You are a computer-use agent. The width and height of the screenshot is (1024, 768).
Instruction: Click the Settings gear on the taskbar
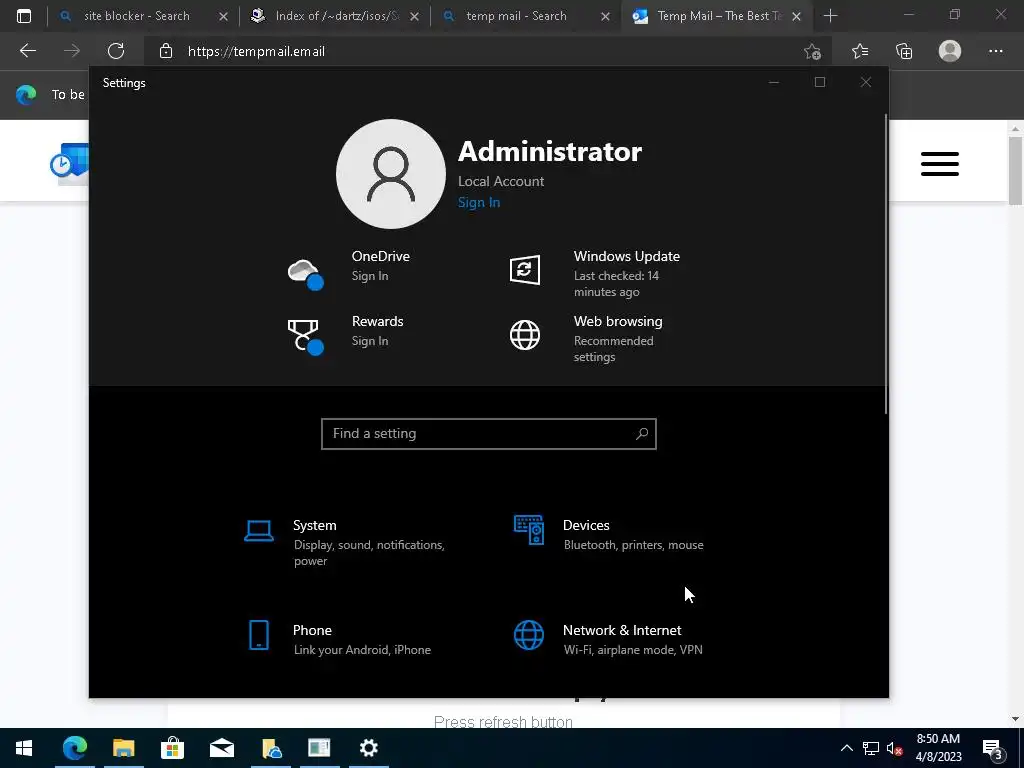pos(369,748)
